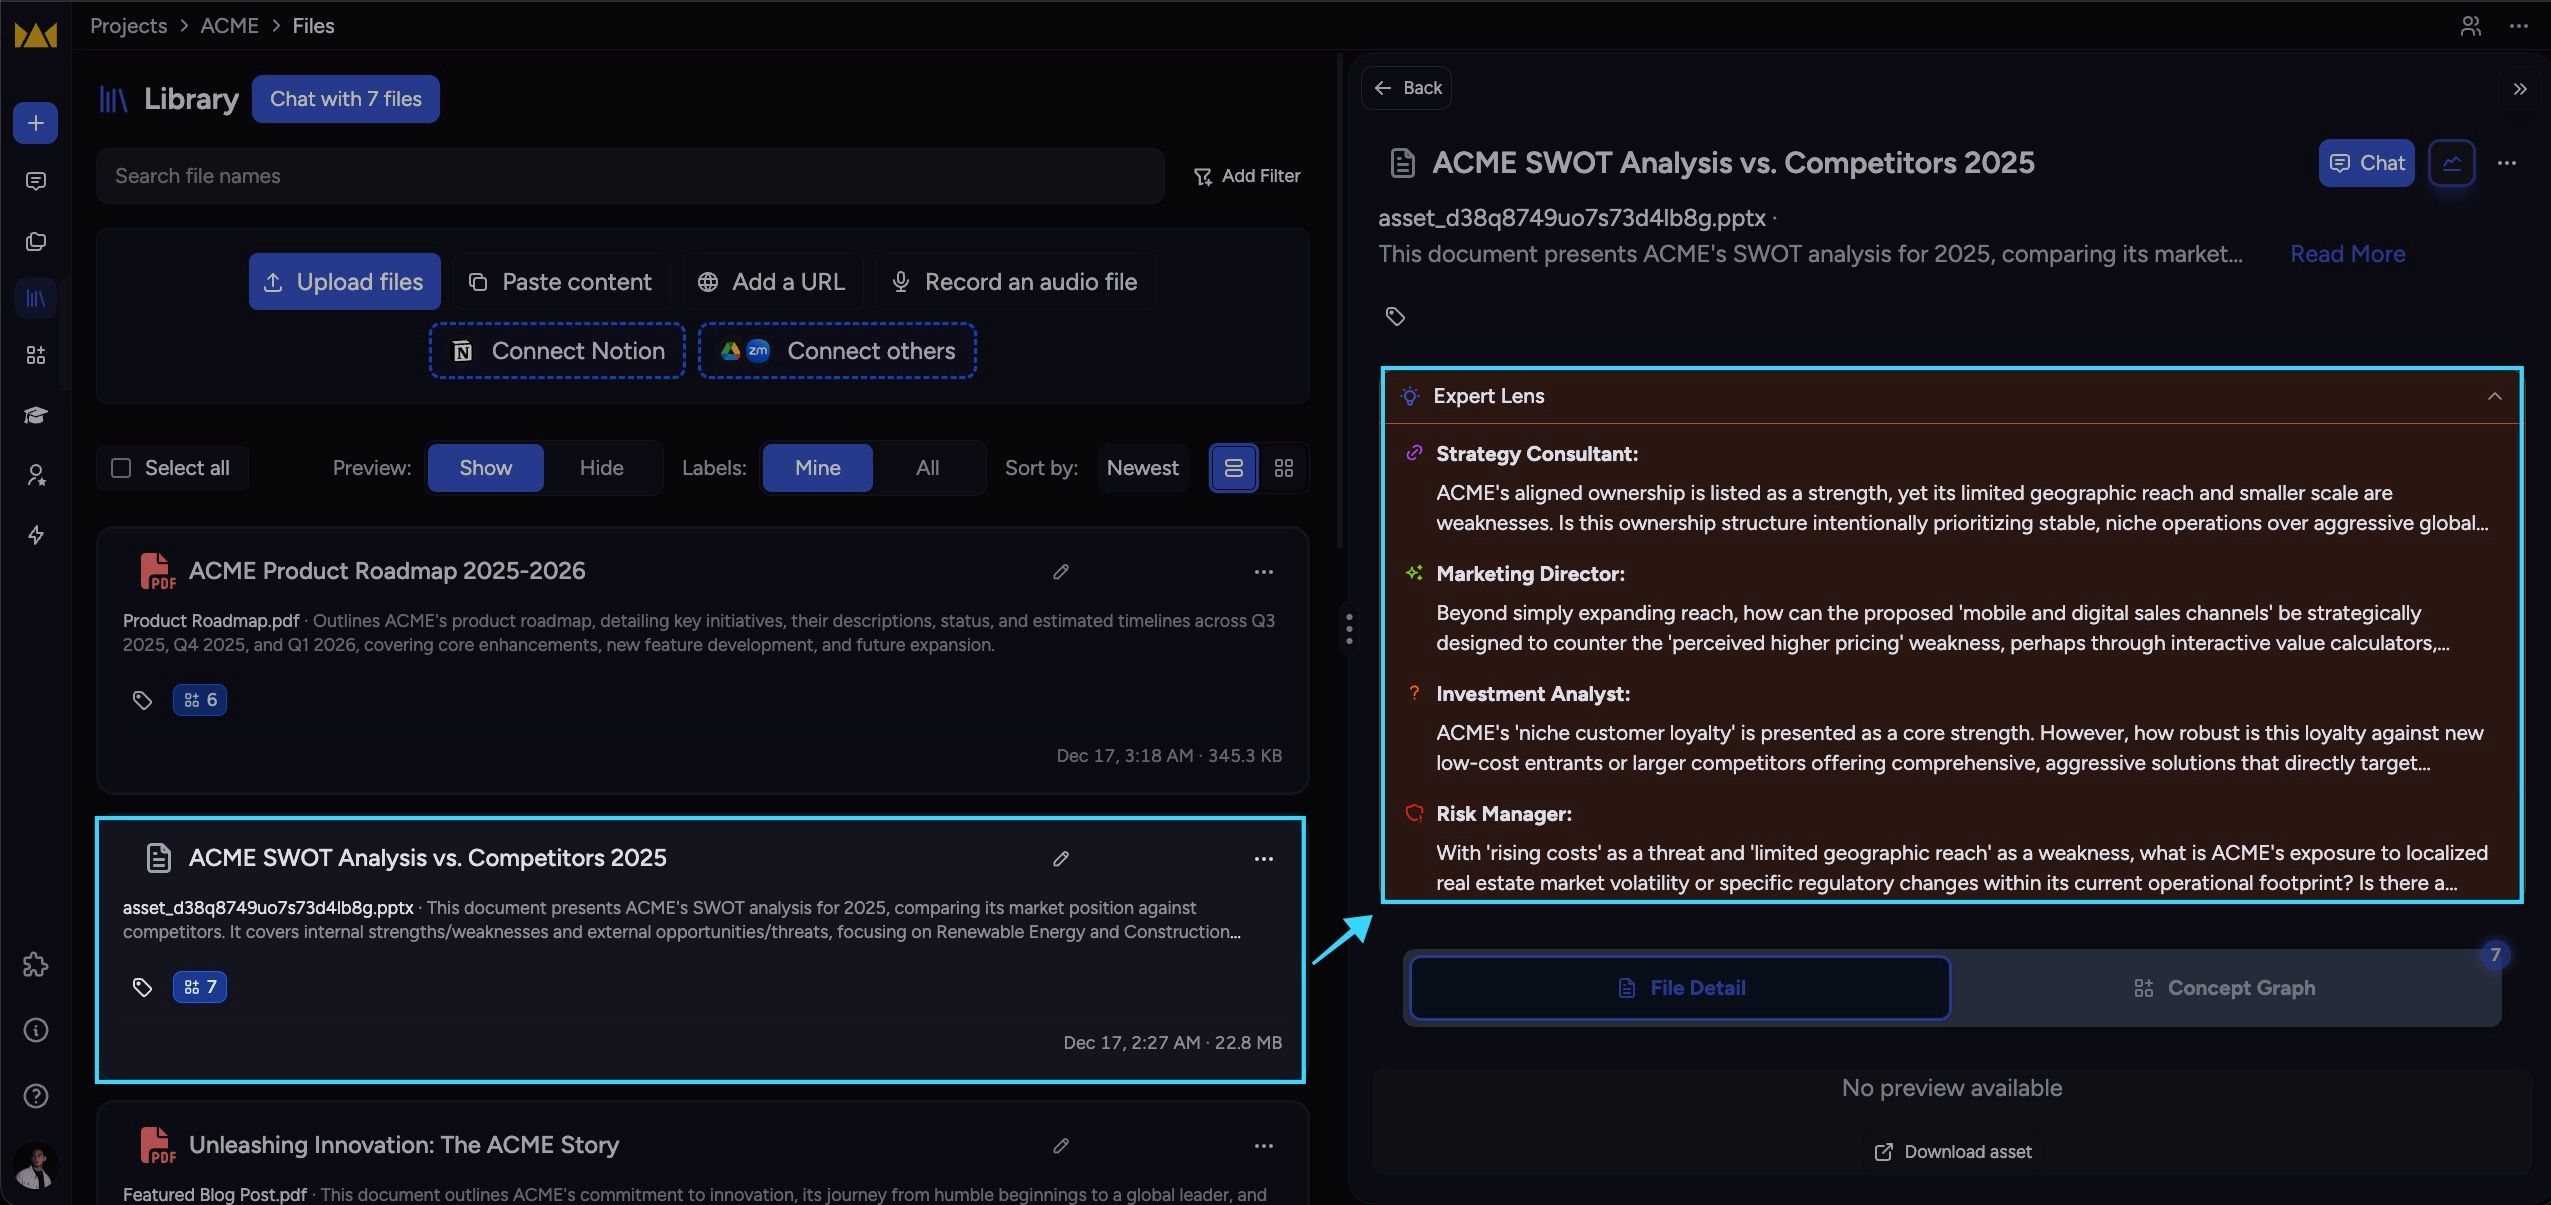The image size is (2551, 1205).
Task: Open the chat icon in left sidebar
Action: [x=35, y=181]
